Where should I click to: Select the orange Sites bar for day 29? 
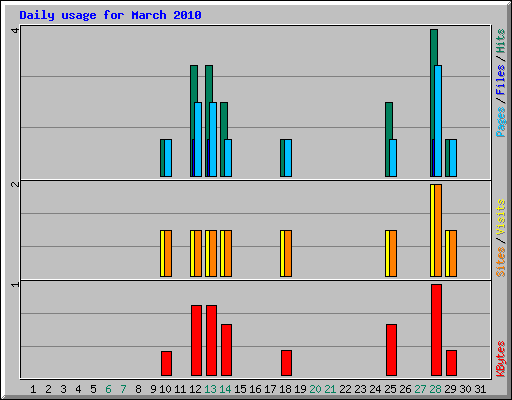(453, 253)
